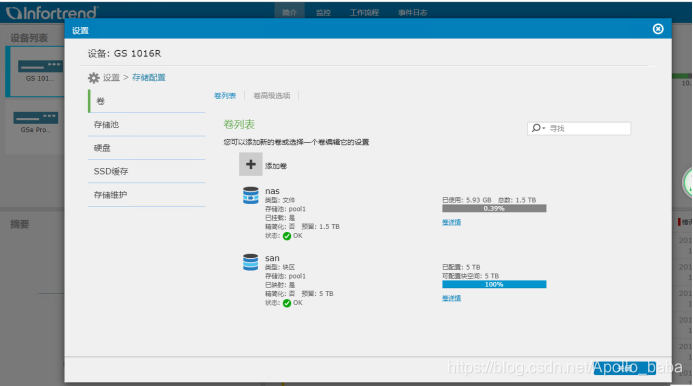
Task: Click the 设备列表 heading in background window
Action: point(29,38)
